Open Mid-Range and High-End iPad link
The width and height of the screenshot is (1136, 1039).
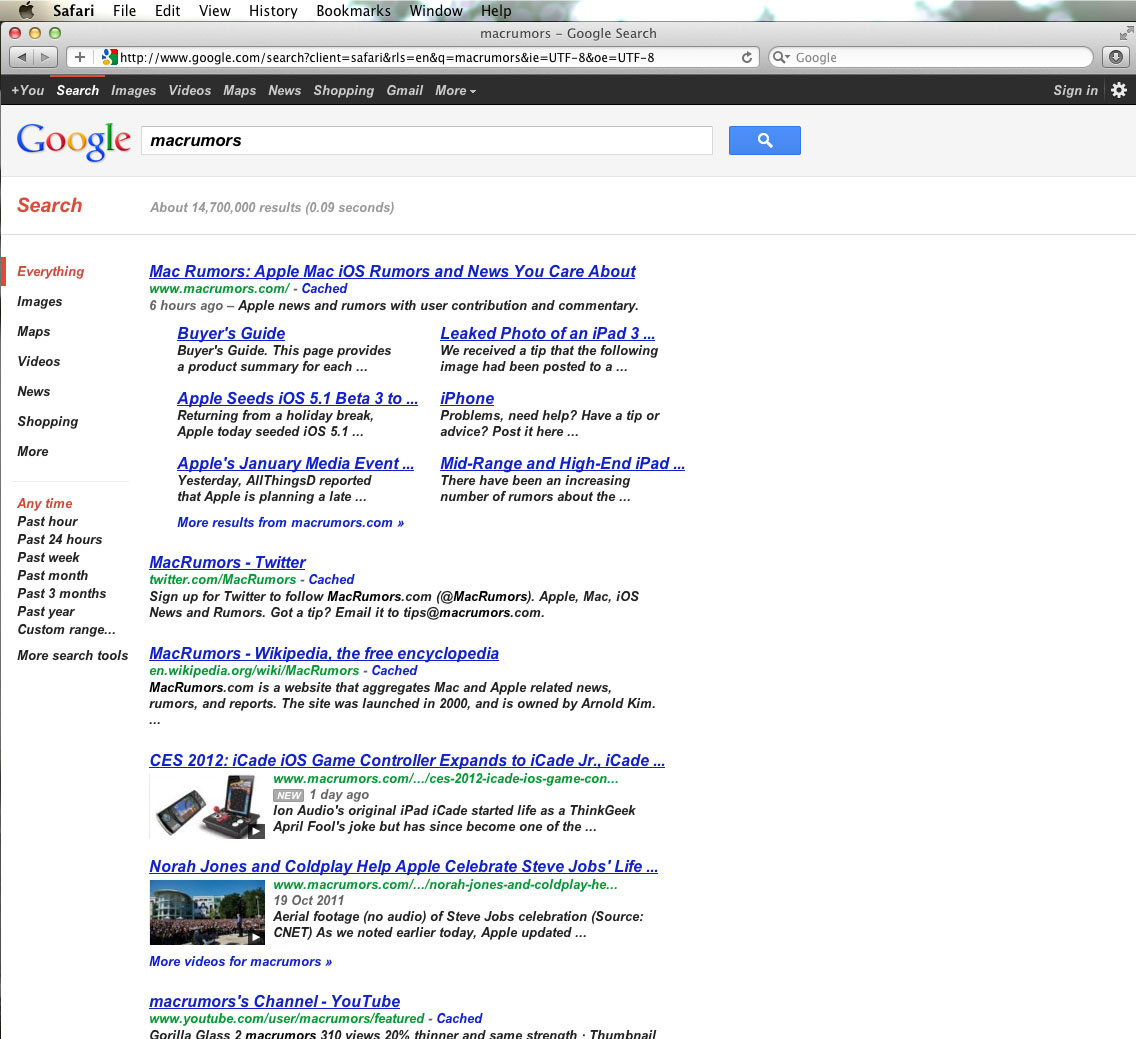click(x=562, y=464)
